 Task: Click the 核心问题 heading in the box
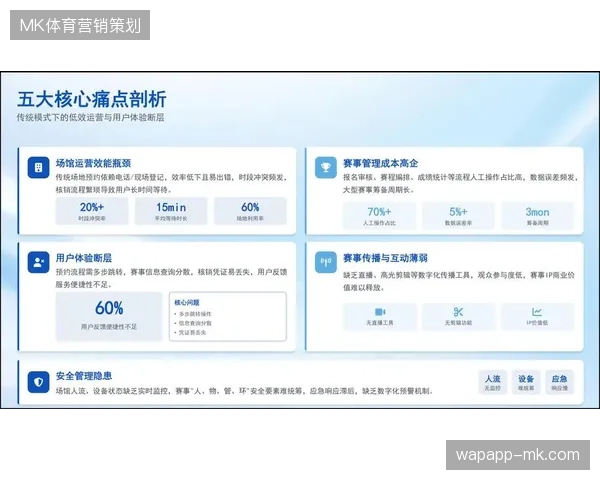(x=187, y=302)
